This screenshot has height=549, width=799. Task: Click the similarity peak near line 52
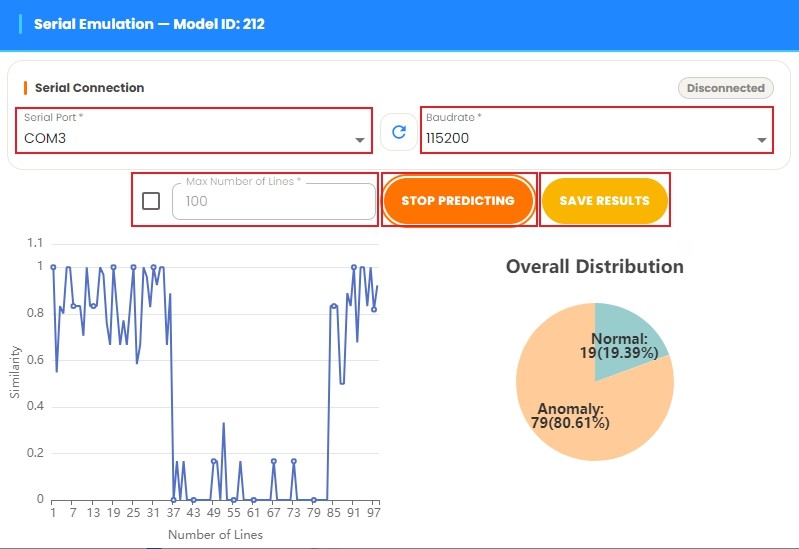pyautogui.click(x=223, y=424)
